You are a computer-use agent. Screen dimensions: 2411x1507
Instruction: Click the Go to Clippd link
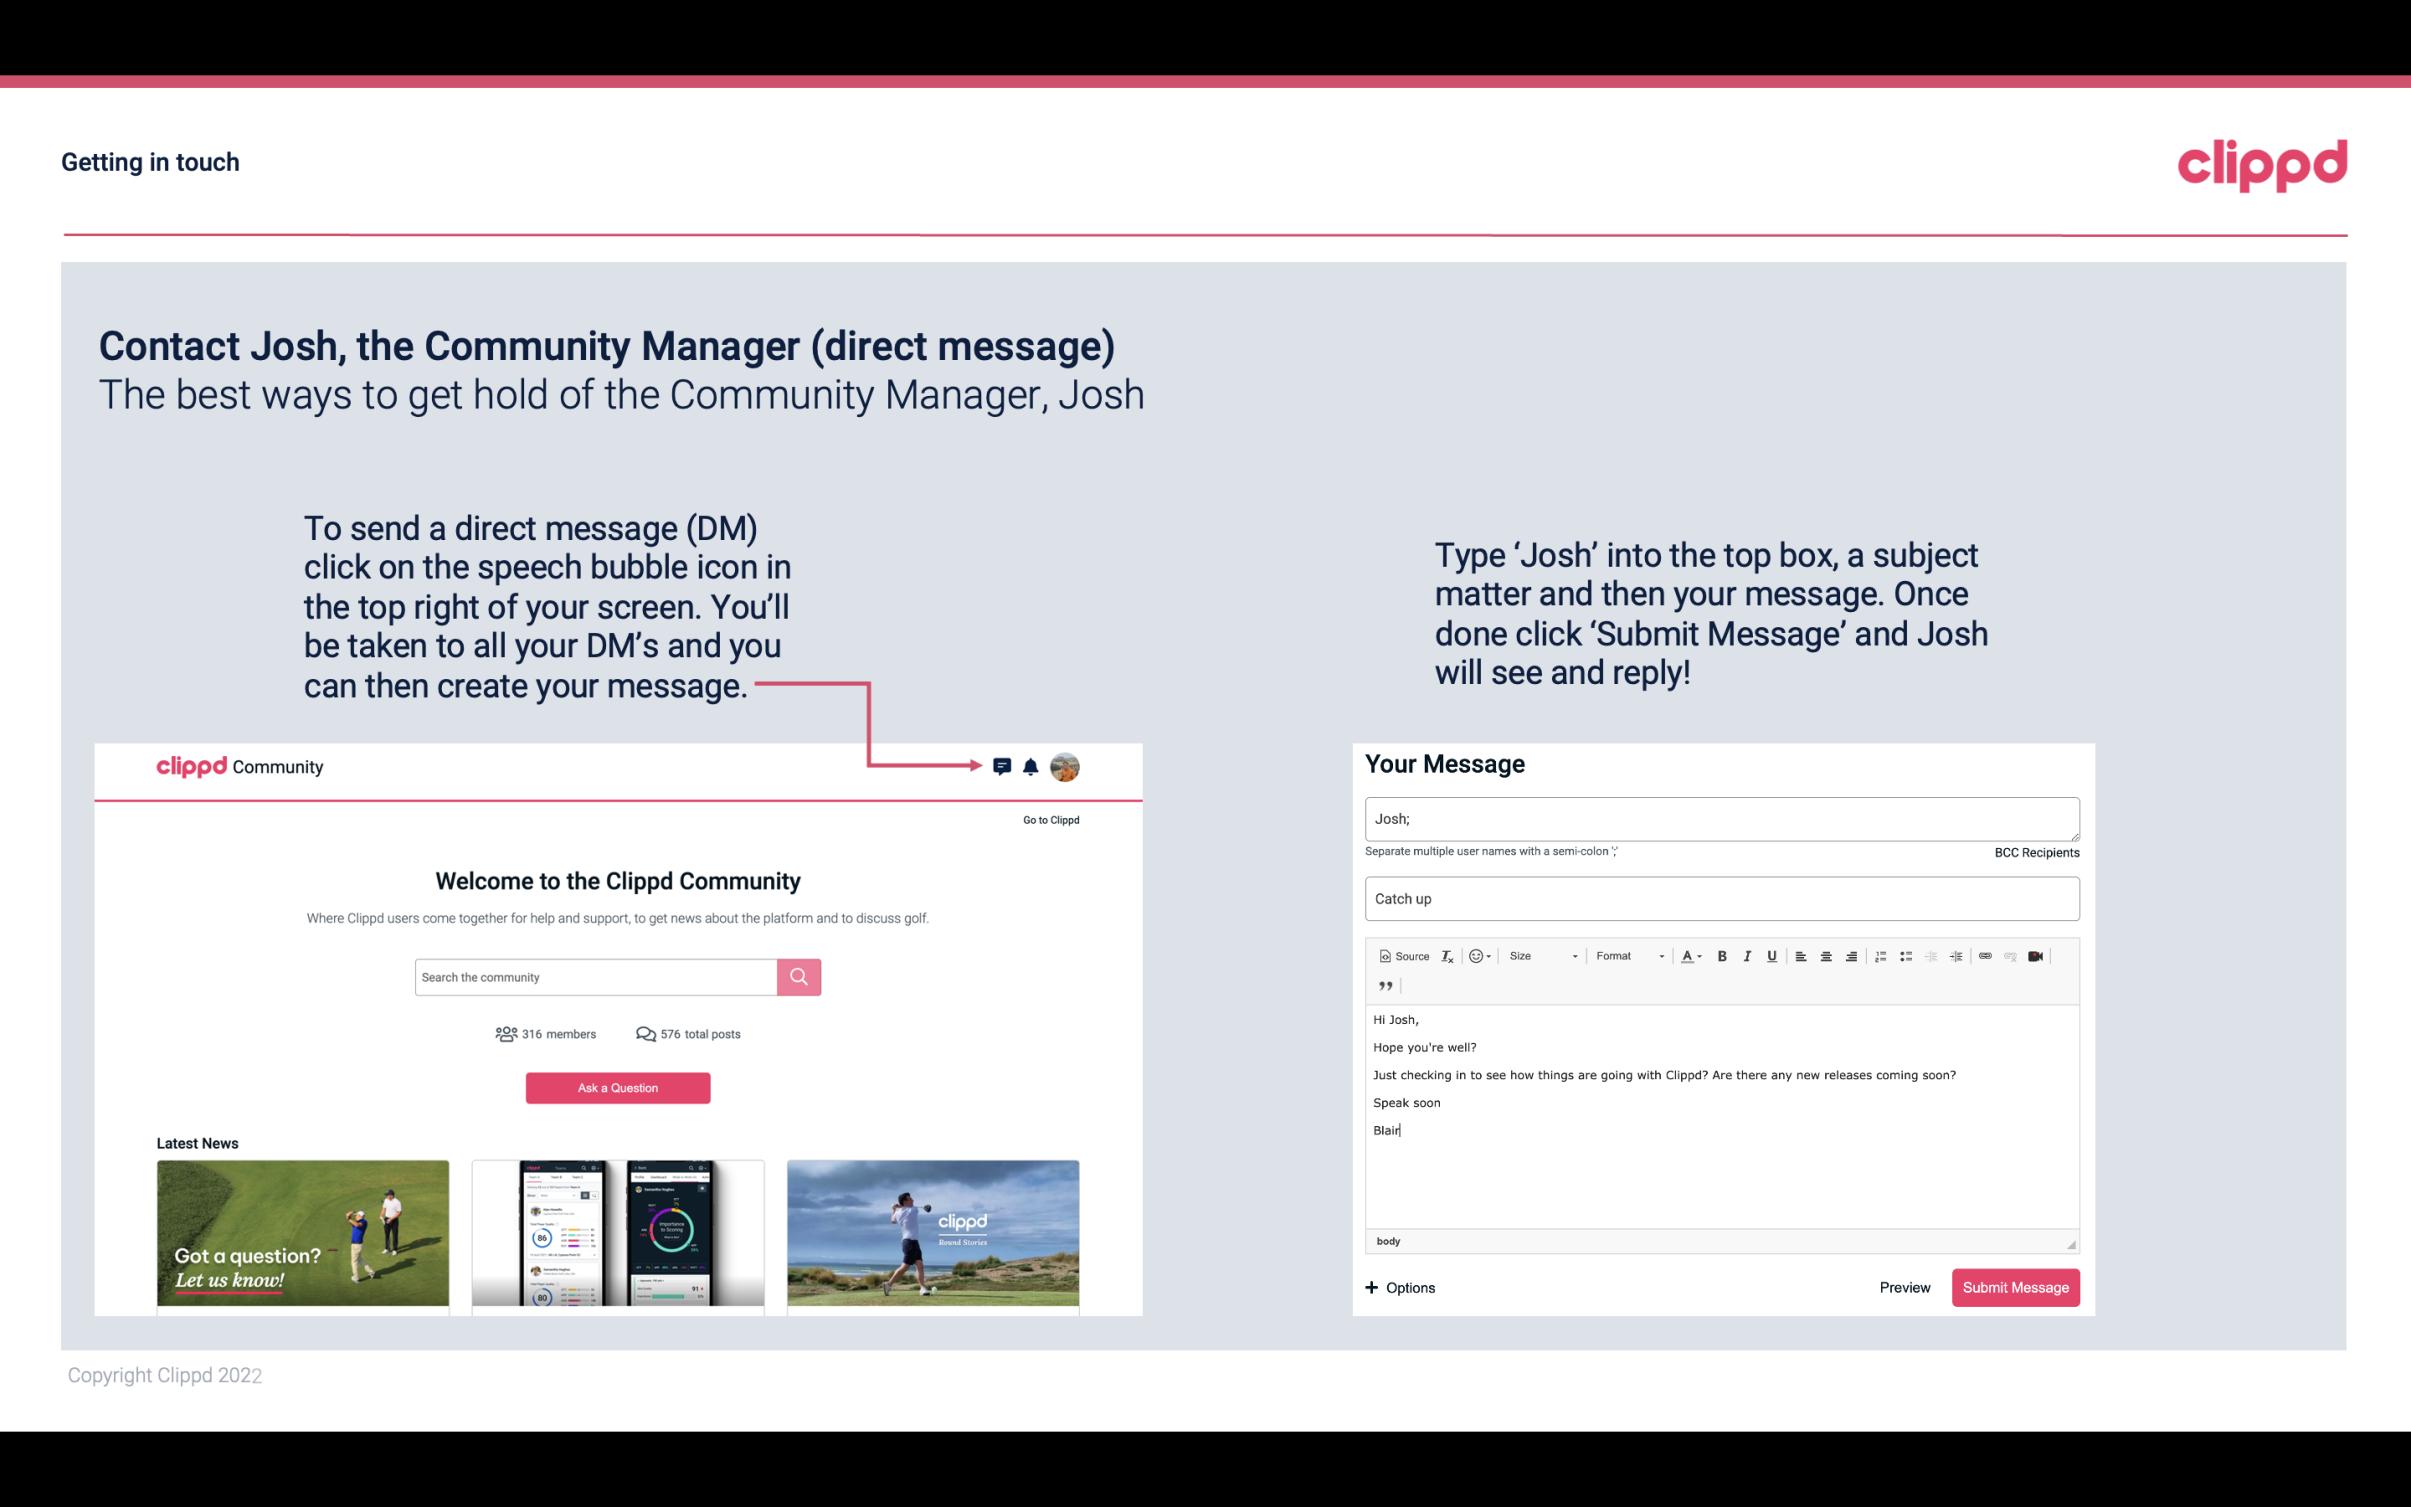1048,819
